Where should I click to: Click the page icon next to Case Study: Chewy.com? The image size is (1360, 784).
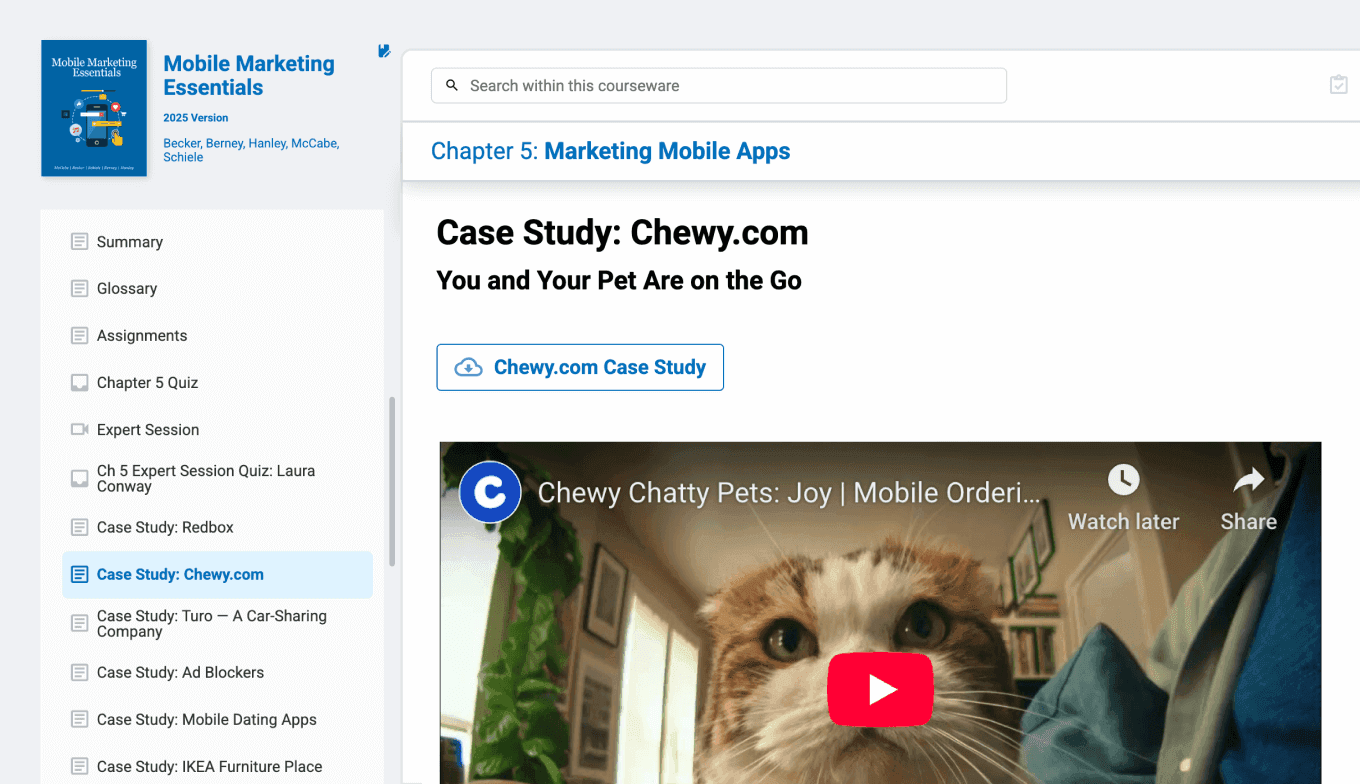pyautogui.click(x=80, y=575)
